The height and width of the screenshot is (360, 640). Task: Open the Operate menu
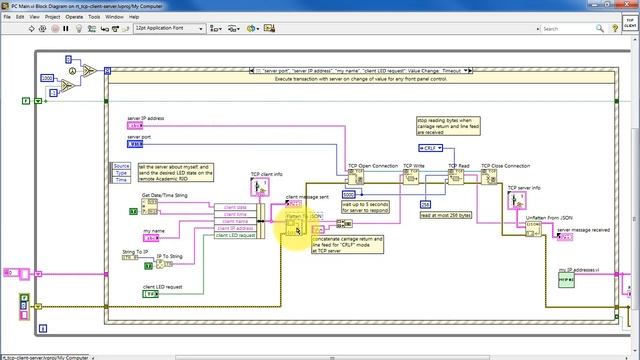click(74, 17)
